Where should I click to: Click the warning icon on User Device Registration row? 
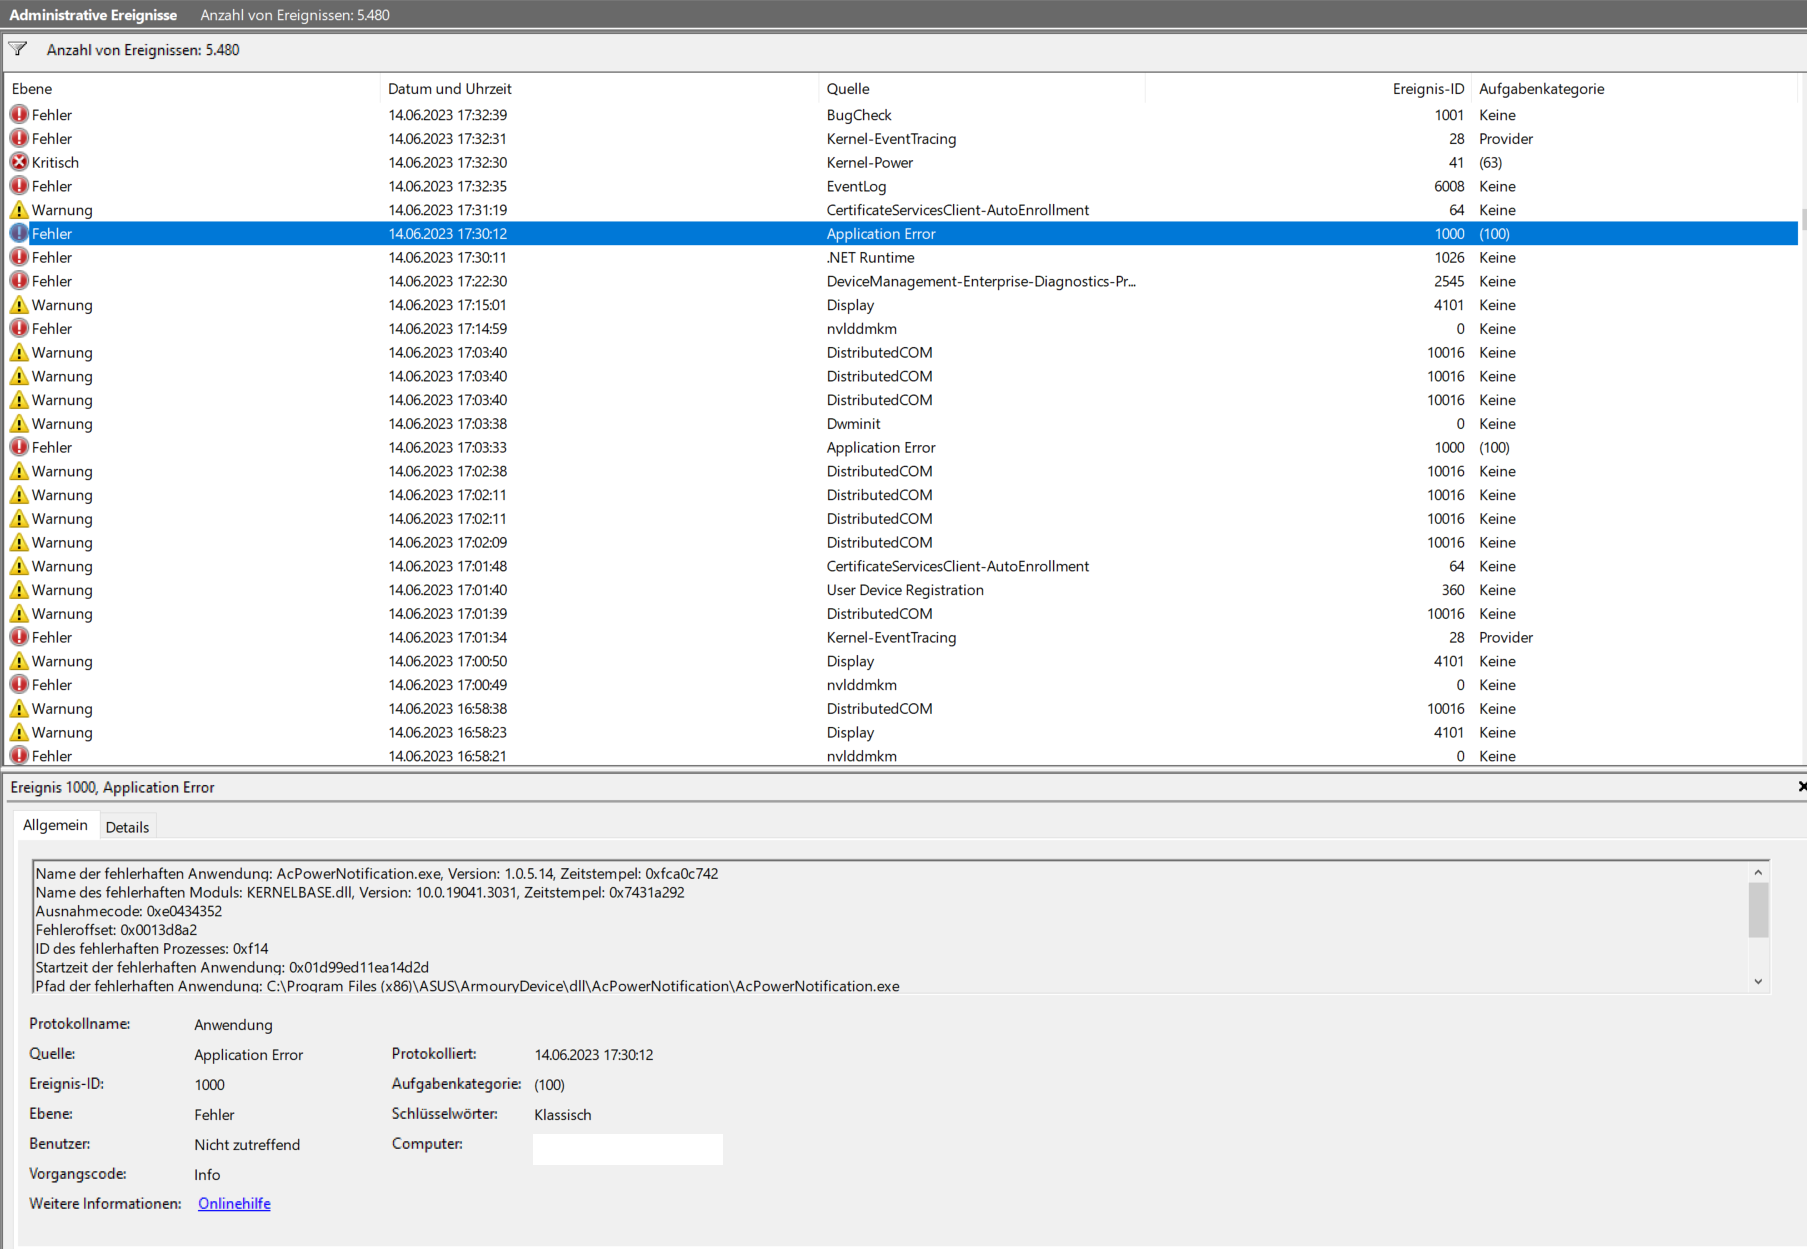(x=19, y=590)
